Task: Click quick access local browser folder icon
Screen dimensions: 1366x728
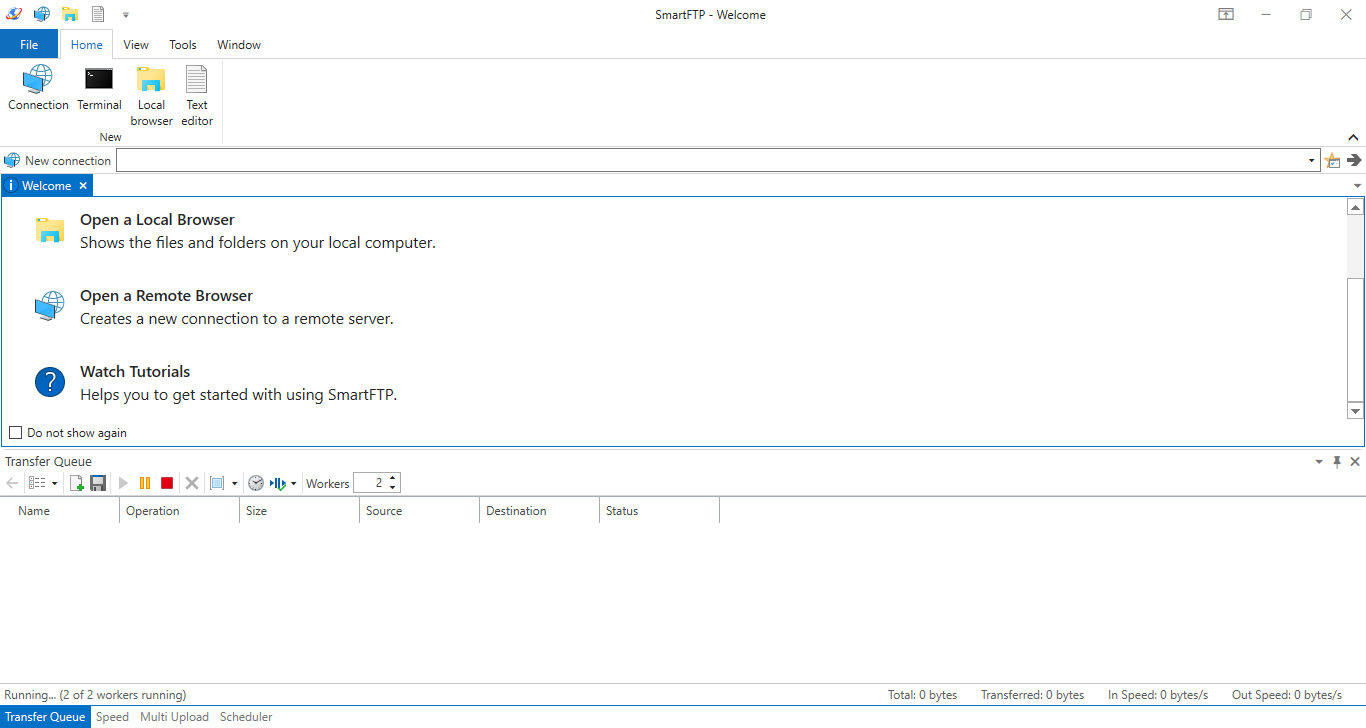Action: (x=70, y=14)
